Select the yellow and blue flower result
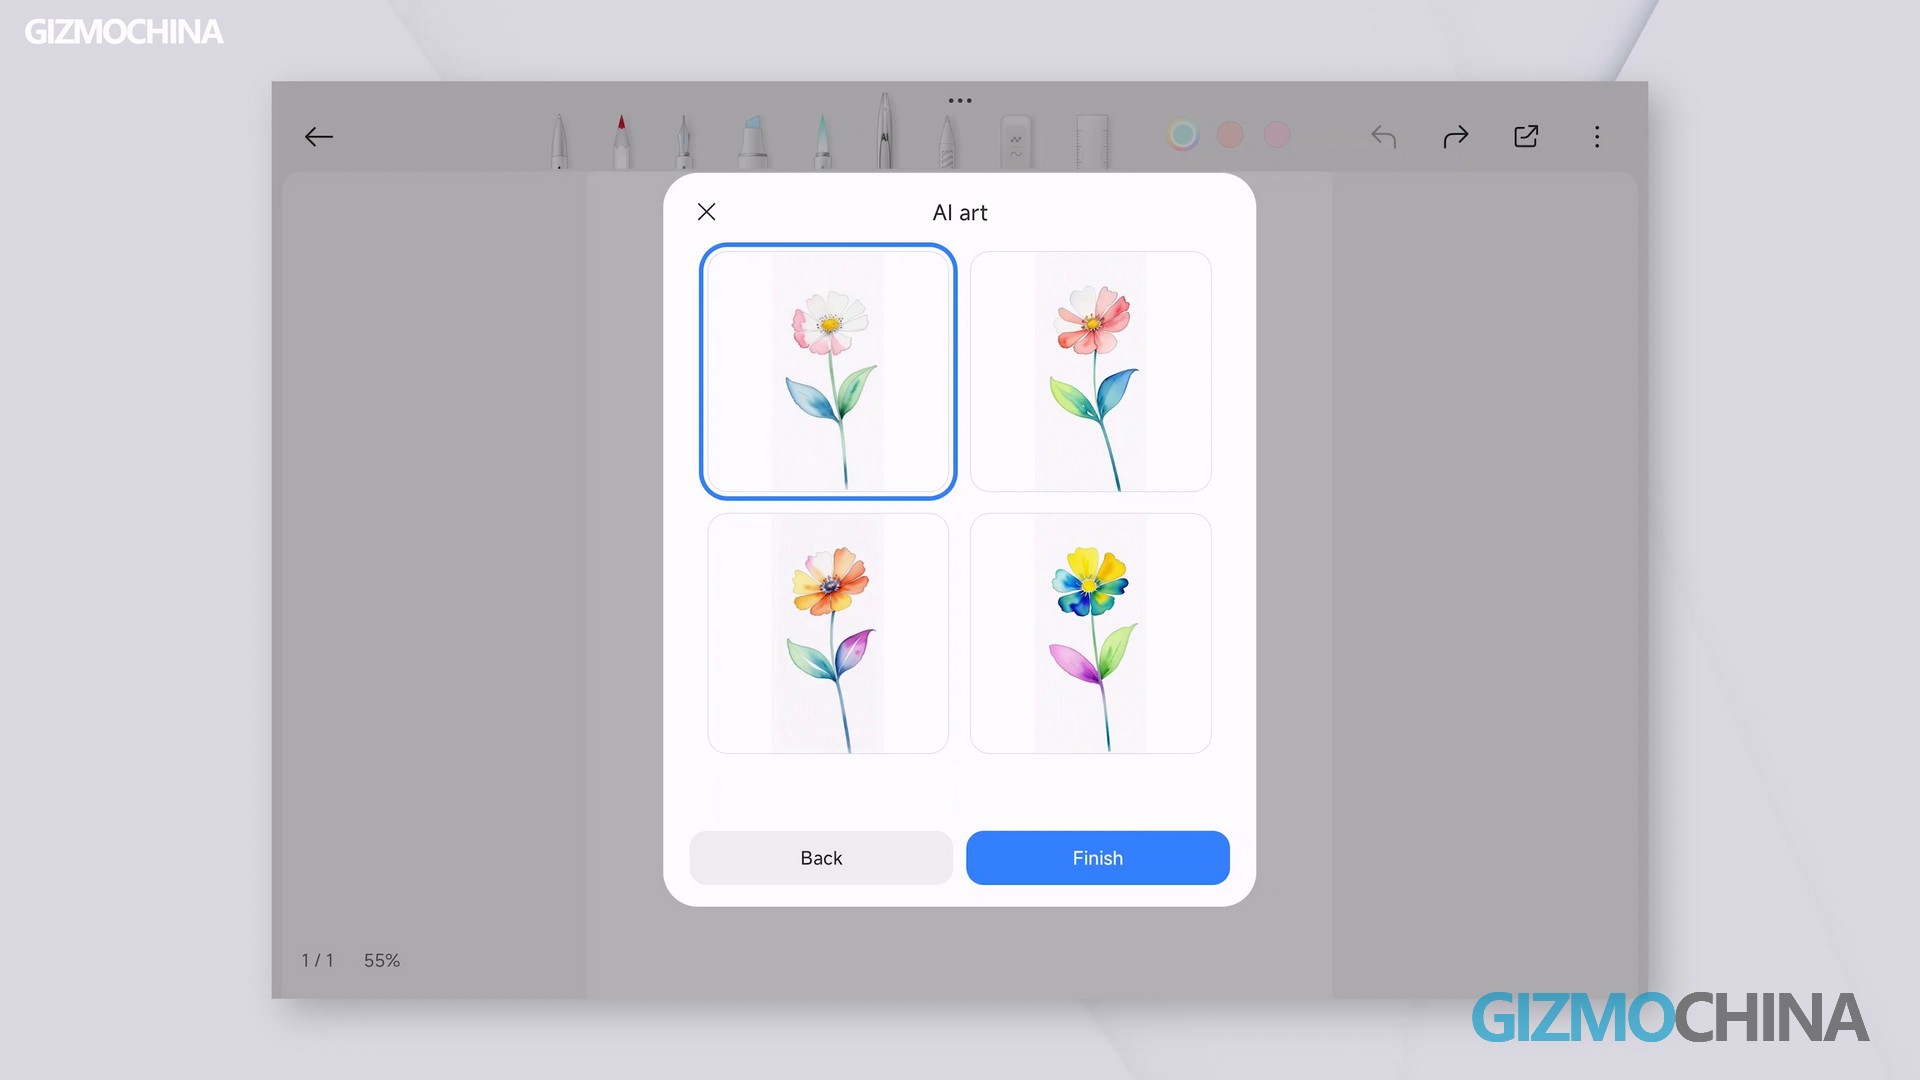Image resolution: width=1920 pixels, height=1080 pixels. pyautogui.click(x=1090, y=633)
